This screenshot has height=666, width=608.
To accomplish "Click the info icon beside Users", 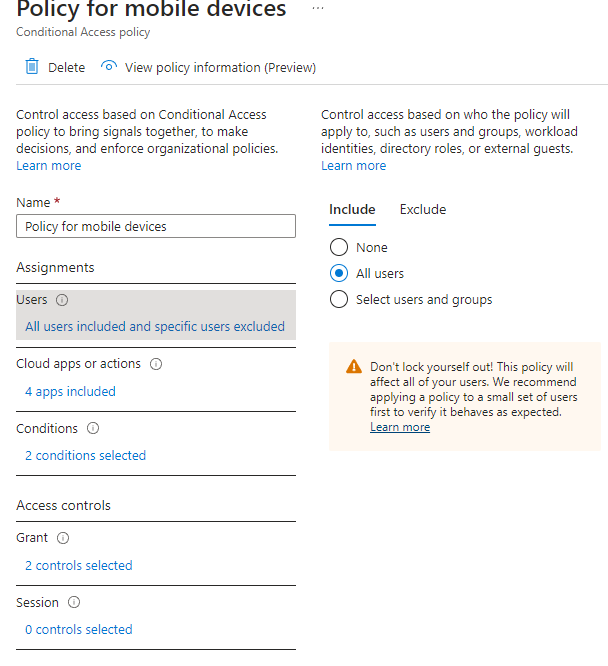I will pos(62,300).
